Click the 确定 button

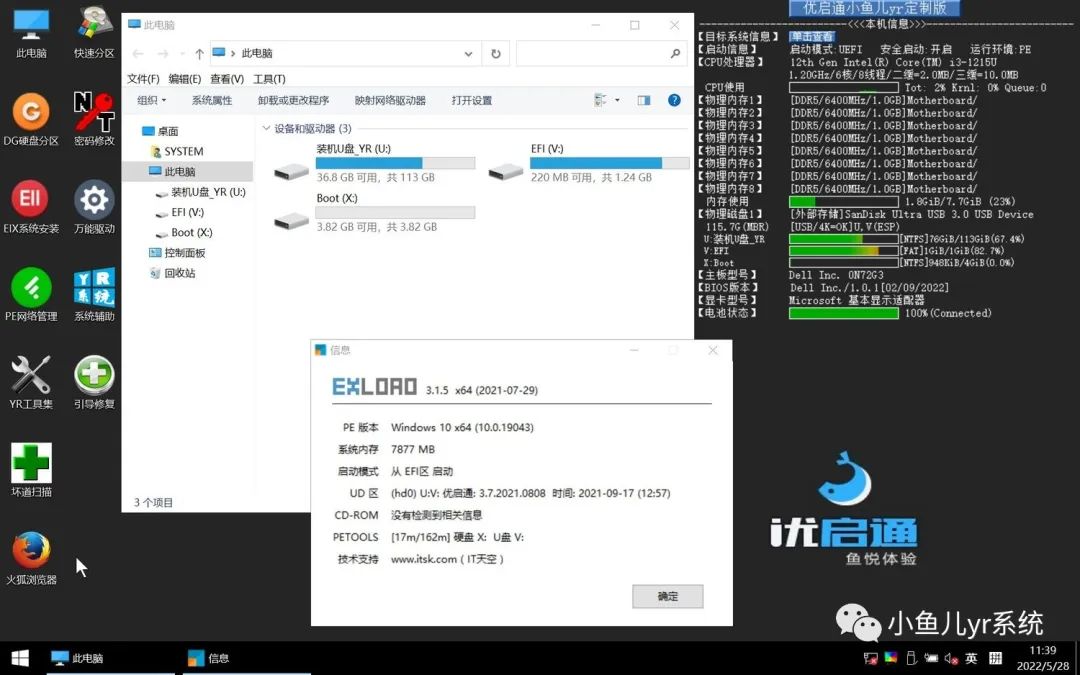tap(667, 596)
